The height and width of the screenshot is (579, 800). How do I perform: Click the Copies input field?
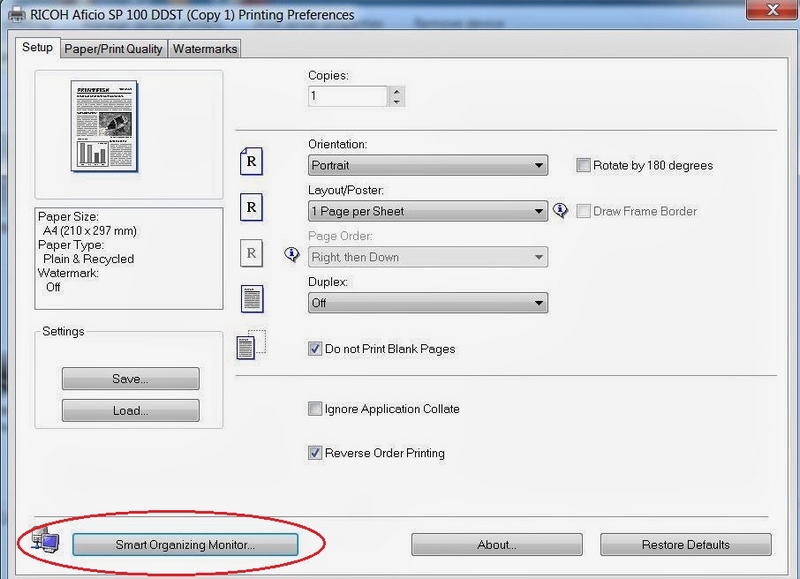point(347,96)
